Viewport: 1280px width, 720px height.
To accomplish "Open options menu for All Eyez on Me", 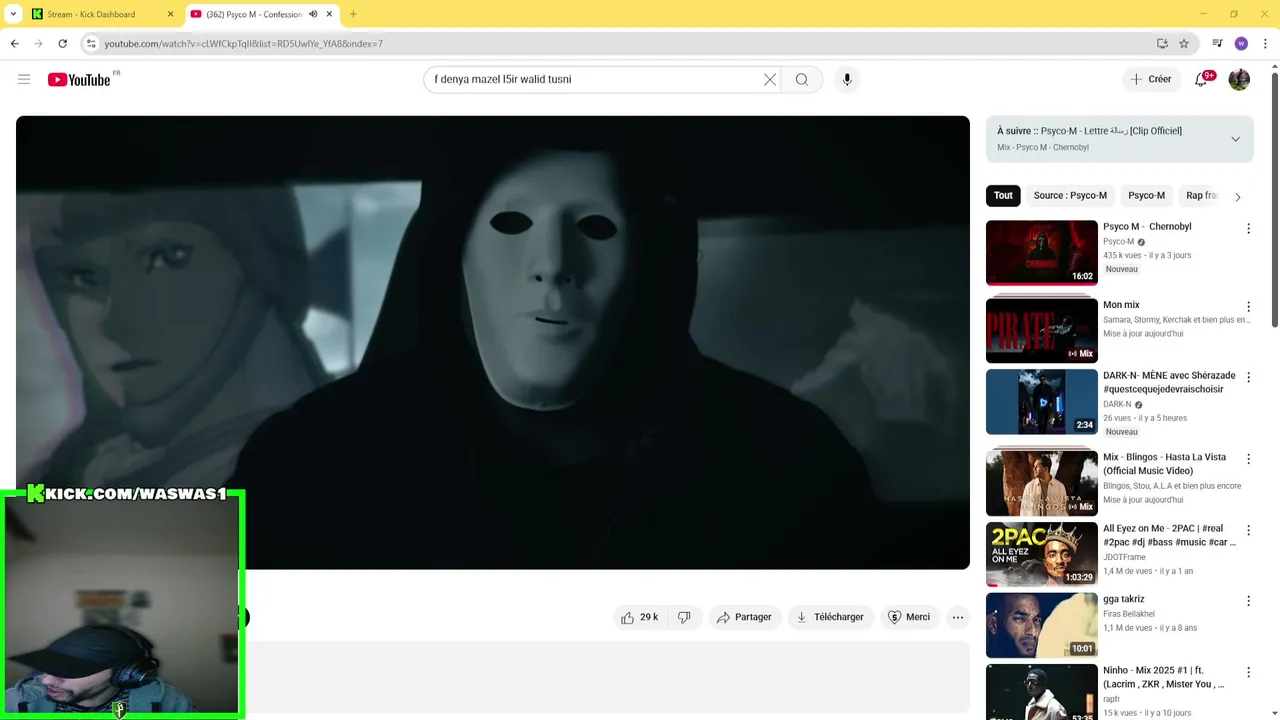I will click(1248, 530).
